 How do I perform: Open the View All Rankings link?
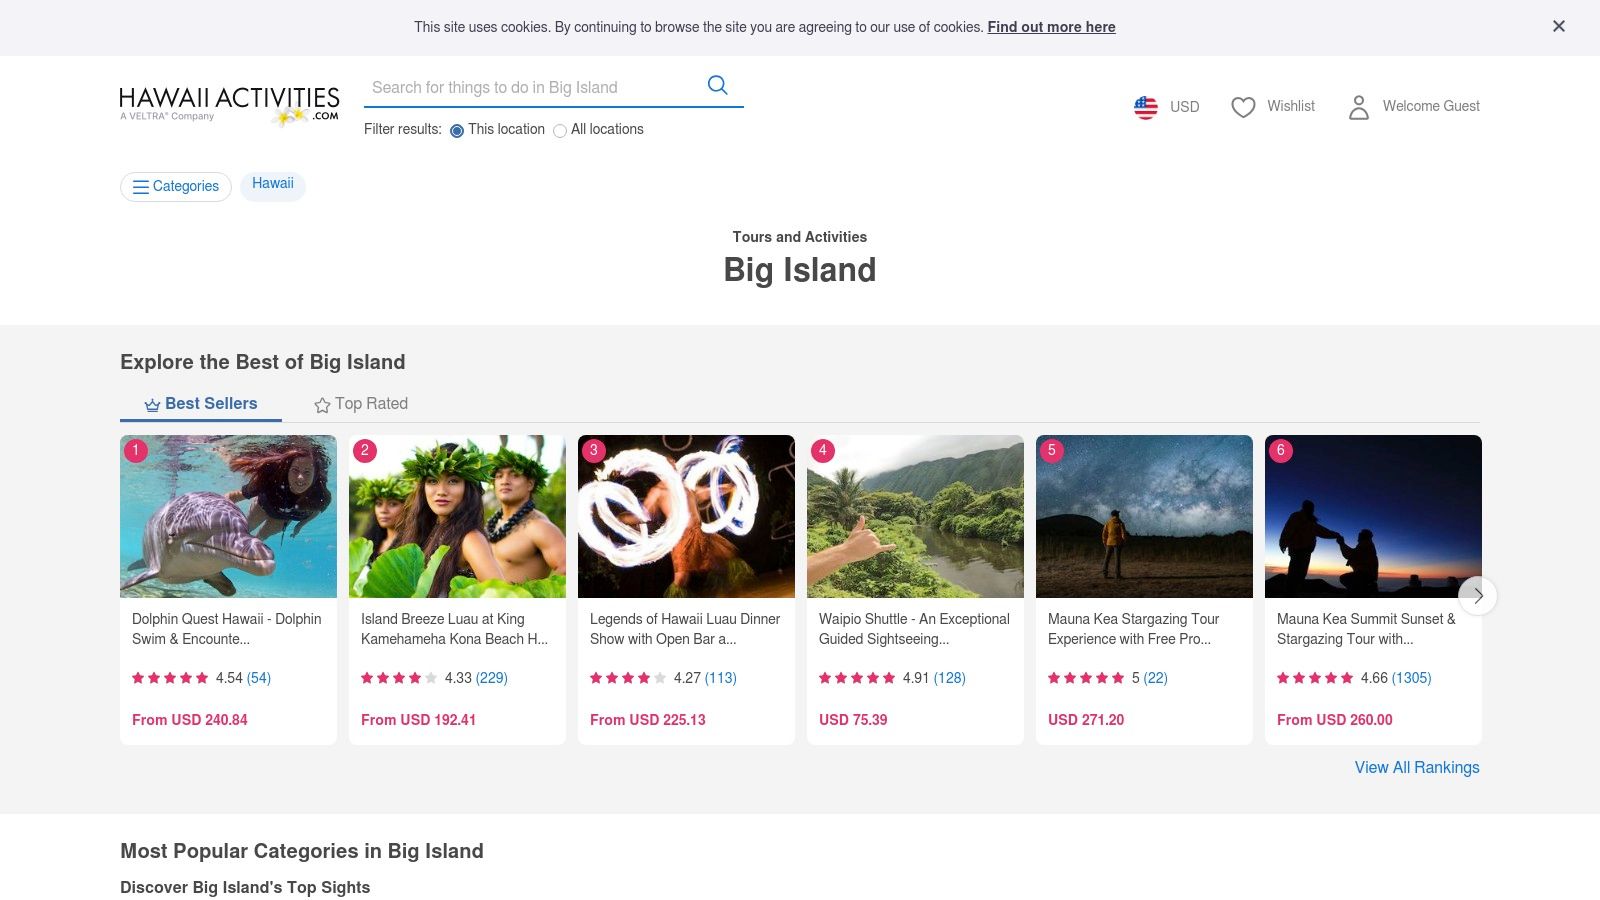[x=1416, y=768]
